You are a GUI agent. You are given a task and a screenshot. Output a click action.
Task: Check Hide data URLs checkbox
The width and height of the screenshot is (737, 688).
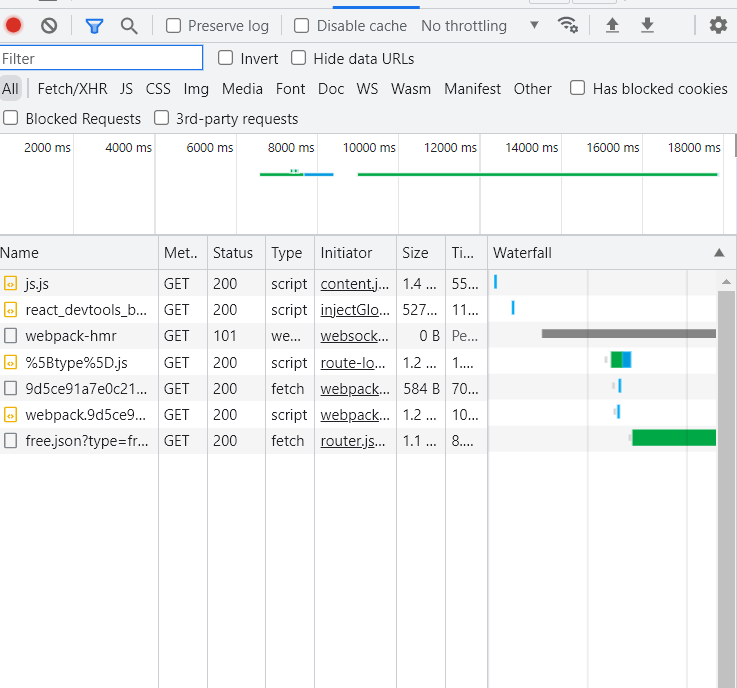(x=298, y=58)
